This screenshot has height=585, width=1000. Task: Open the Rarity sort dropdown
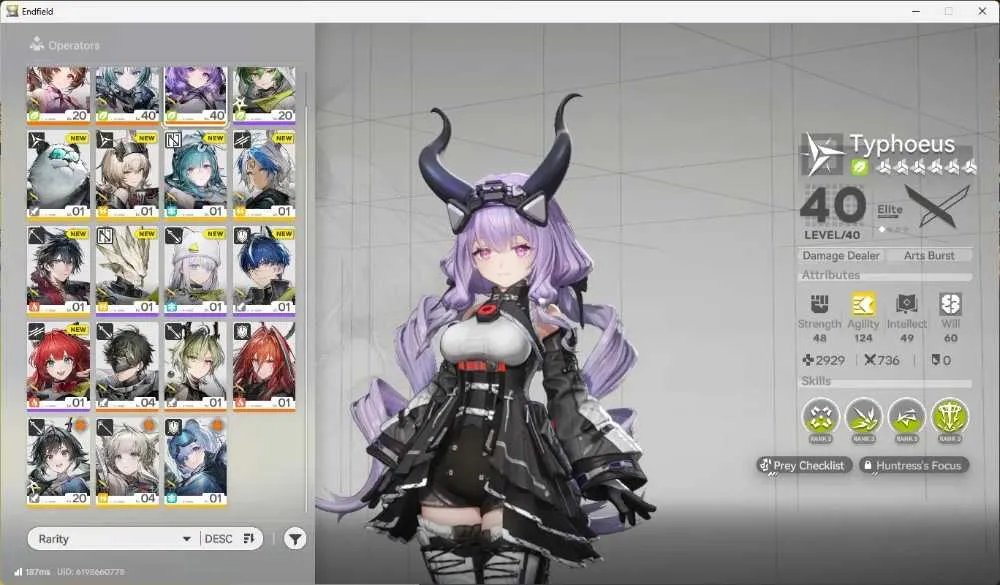[x=115, y=539]
